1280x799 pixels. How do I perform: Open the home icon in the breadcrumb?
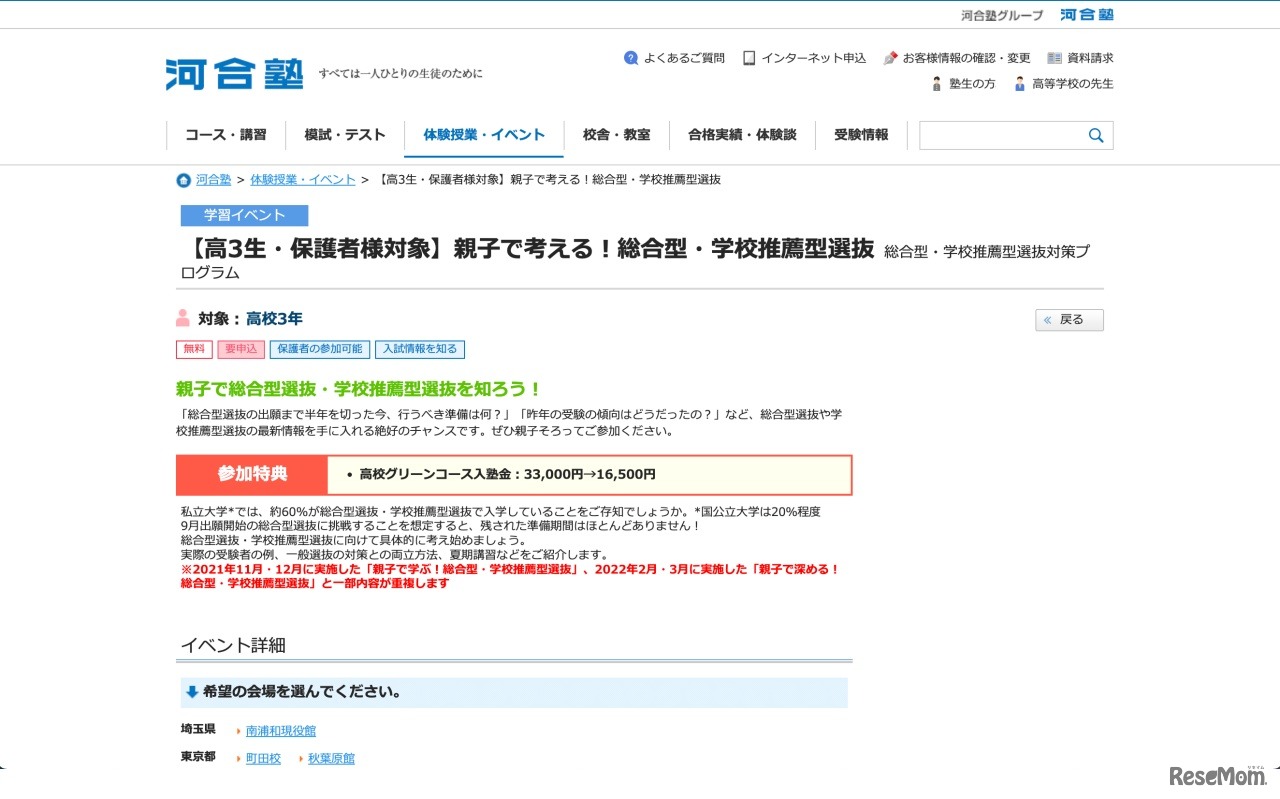181,180
